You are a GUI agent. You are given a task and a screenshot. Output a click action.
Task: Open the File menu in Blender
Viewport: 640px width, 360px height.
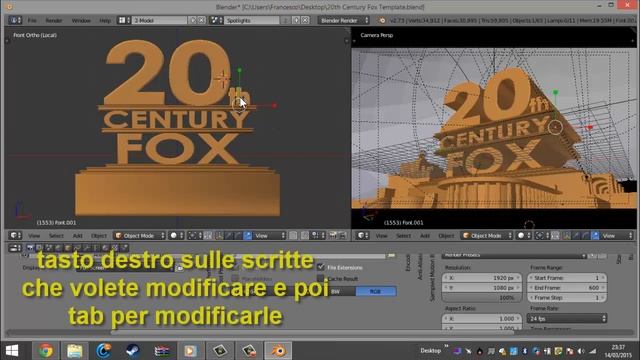click(x=32, y=20)
